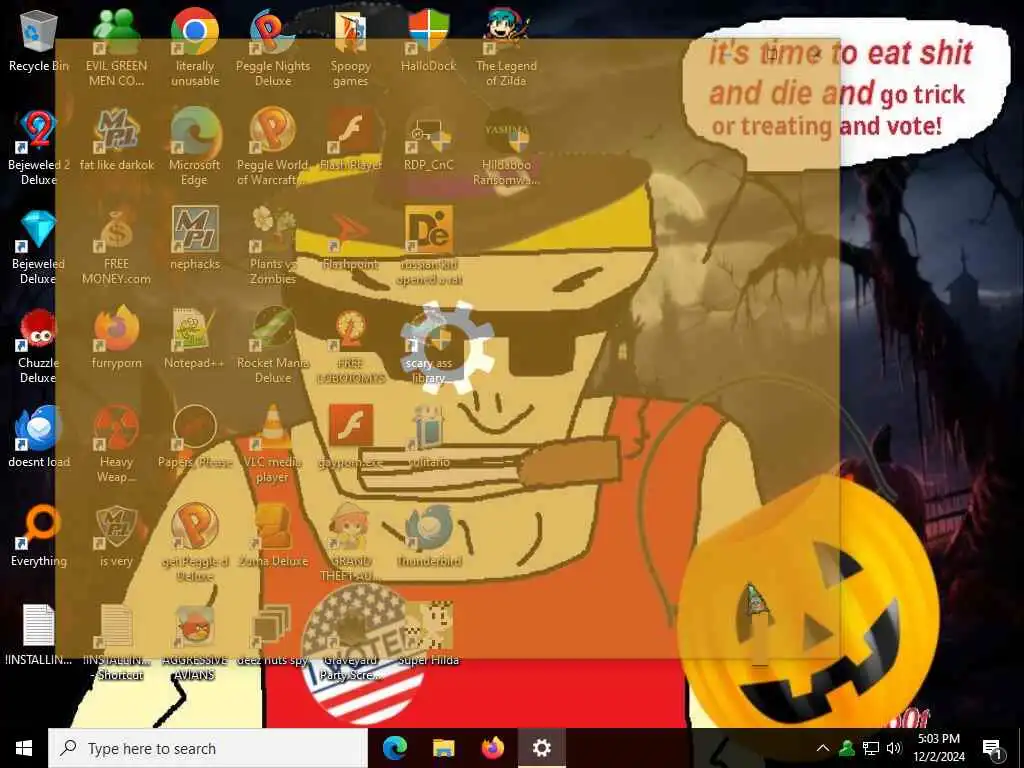Select the nephacks icon
The image size is (1024, 768).
[x=195, y=239]
